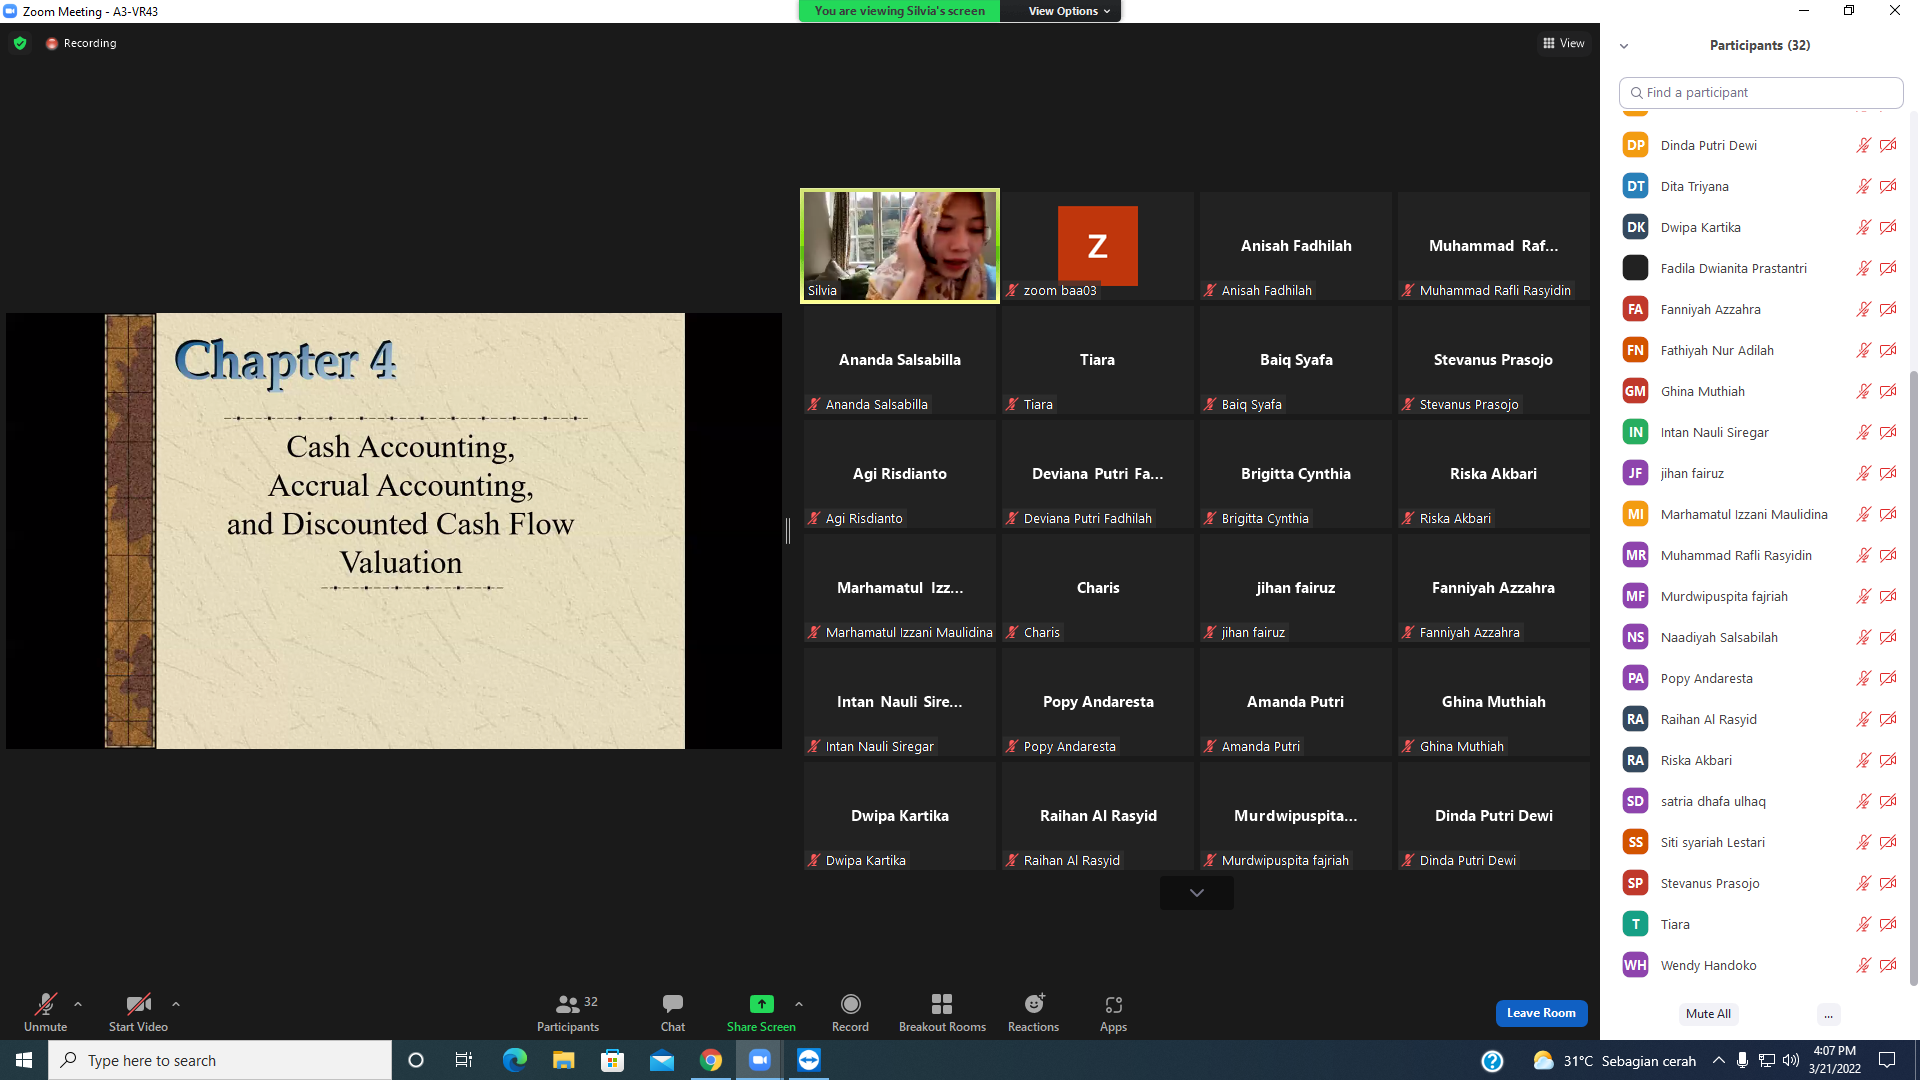This screenshot has width=1920, height=1080.
Task: Click muted microphone icon for Ghina Muthiah
Action: click(x=1863, y=391)
